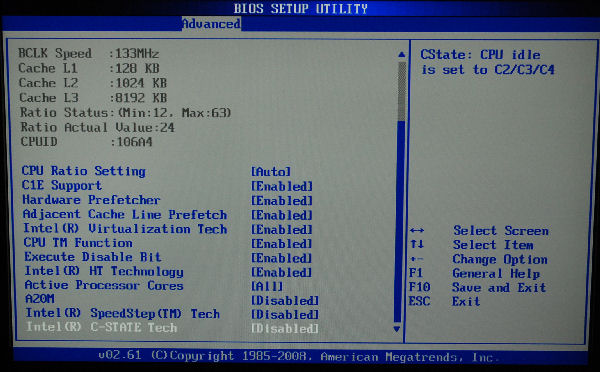Click the scrollbar up arrow
The height and width of the screenshot is (372, 600).
(401, 54)
